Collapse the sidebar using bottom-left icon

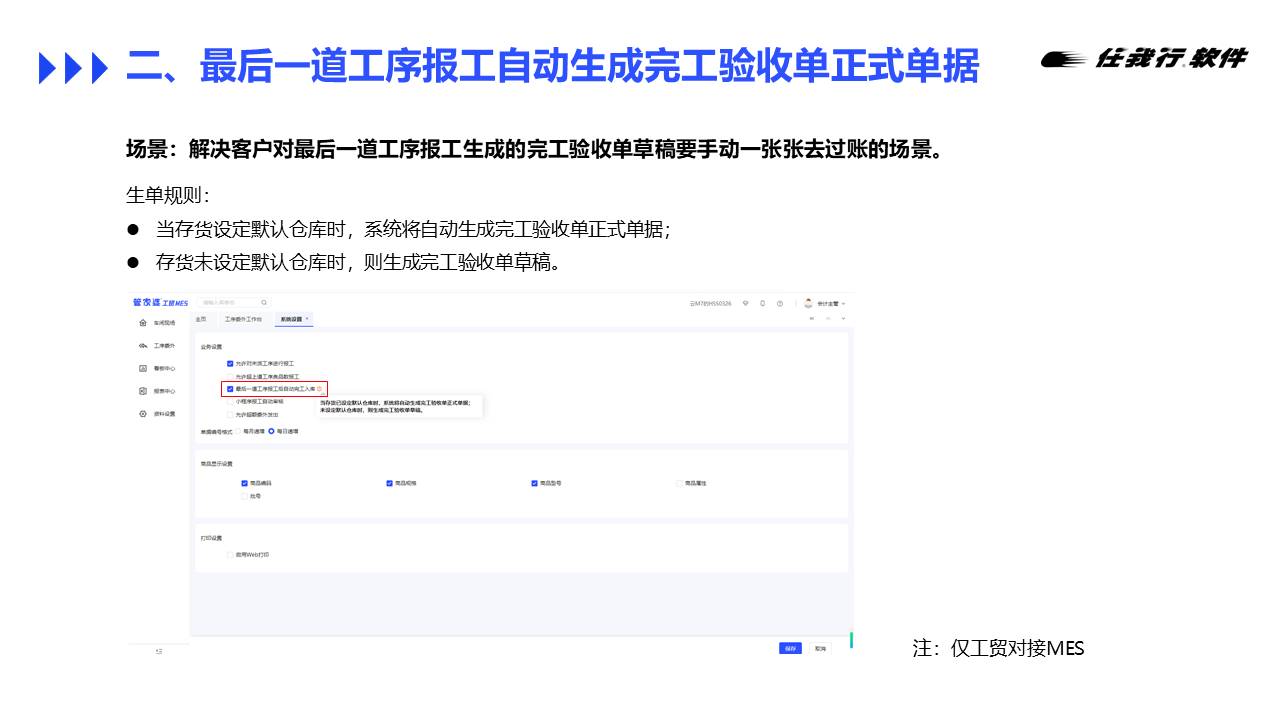(x=159, y=651)
